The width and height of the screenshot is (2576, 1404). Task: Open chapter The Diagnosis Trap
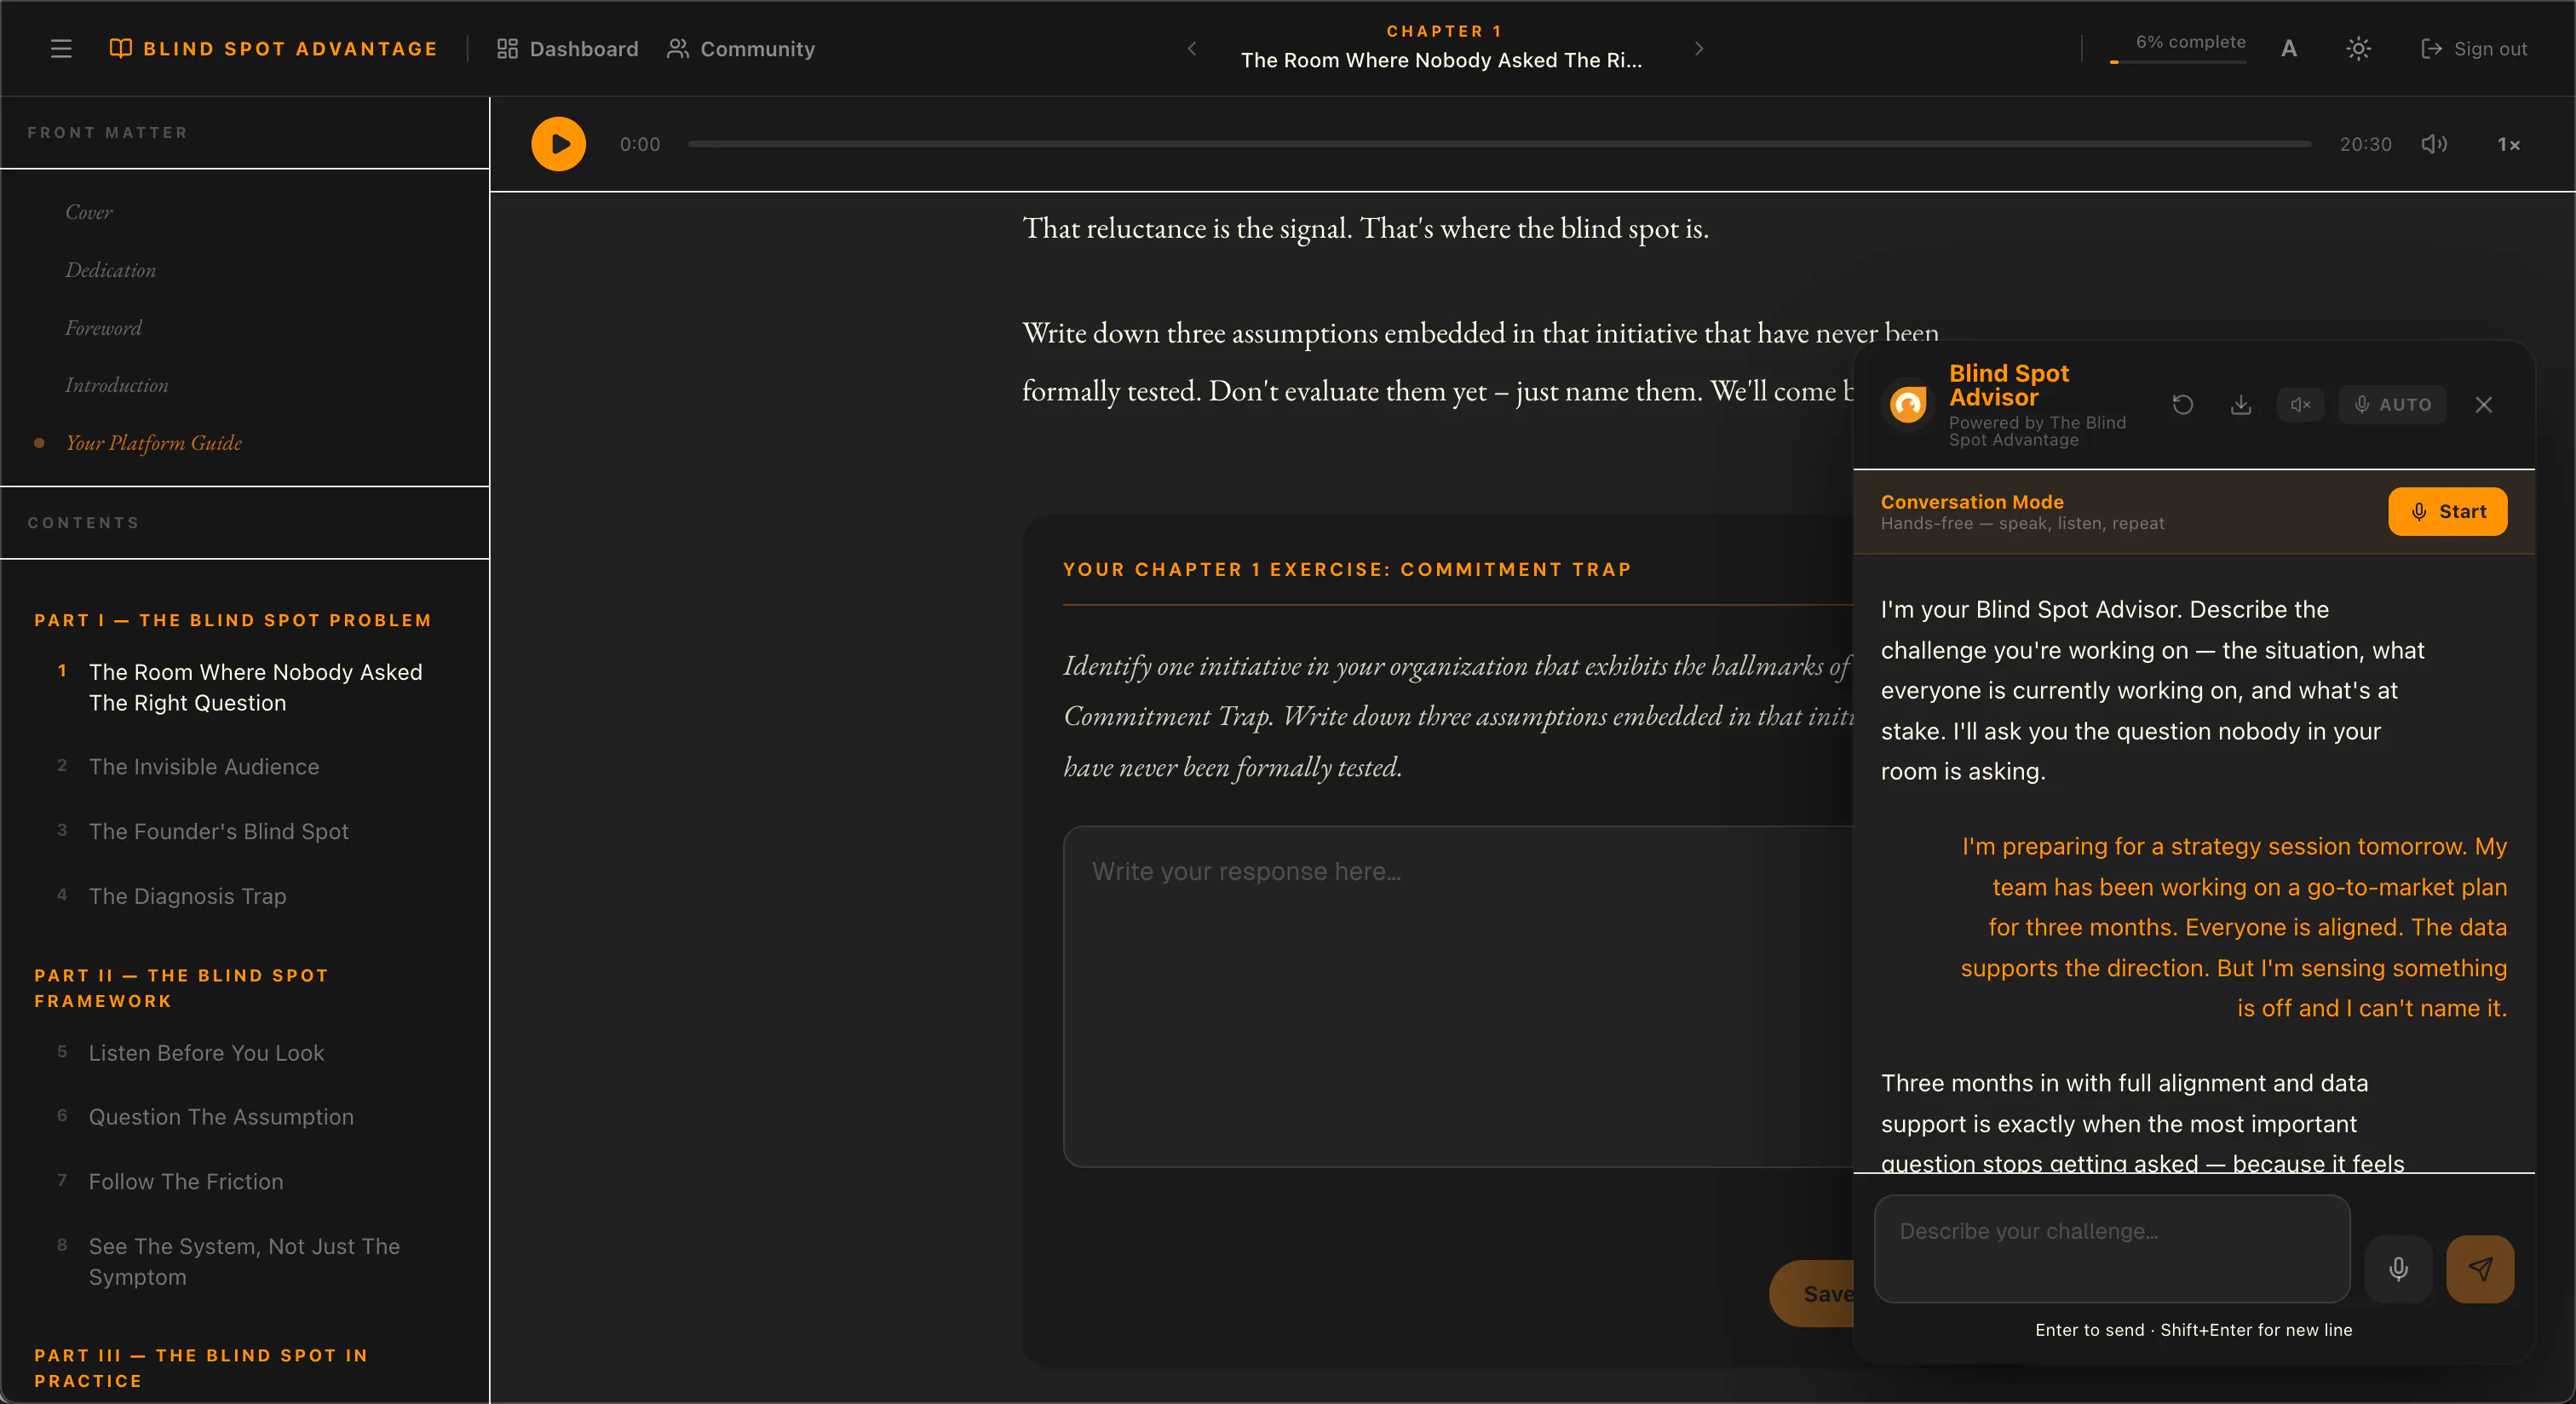point(187,896)
